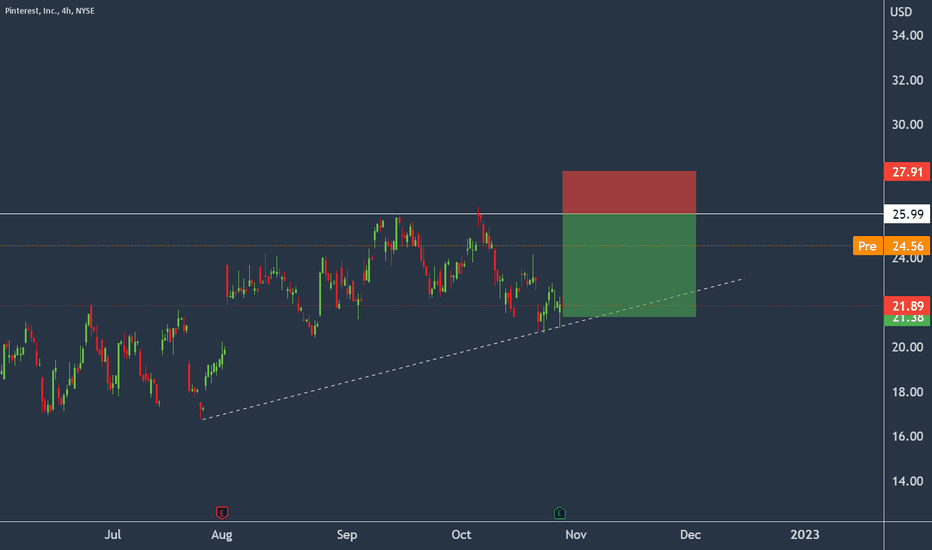Image resolution: width=932 pixels, height=550 pixels.
Task: Click the green profit zone of short position
Action: pos(629,265)
